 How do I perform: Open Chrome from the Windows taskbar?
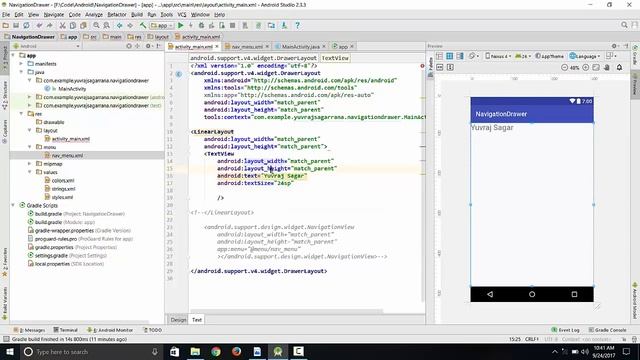pyautogui.click(x=216, y=351)
